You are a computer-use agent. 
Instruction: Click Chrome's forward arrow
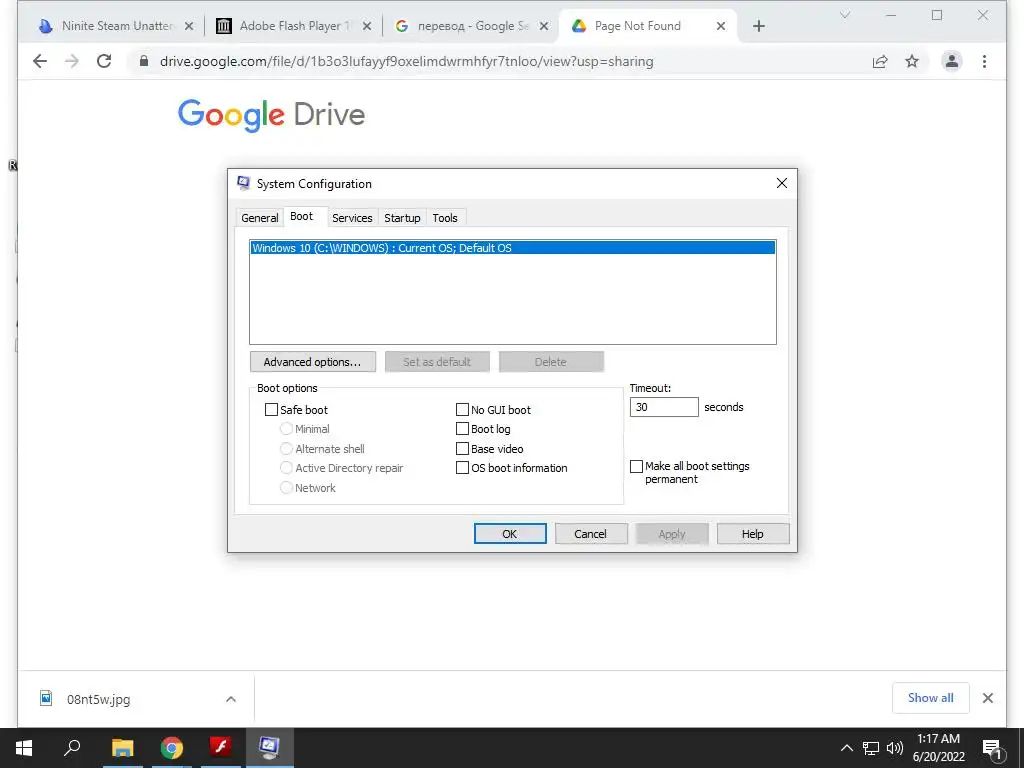coord(72,61)
